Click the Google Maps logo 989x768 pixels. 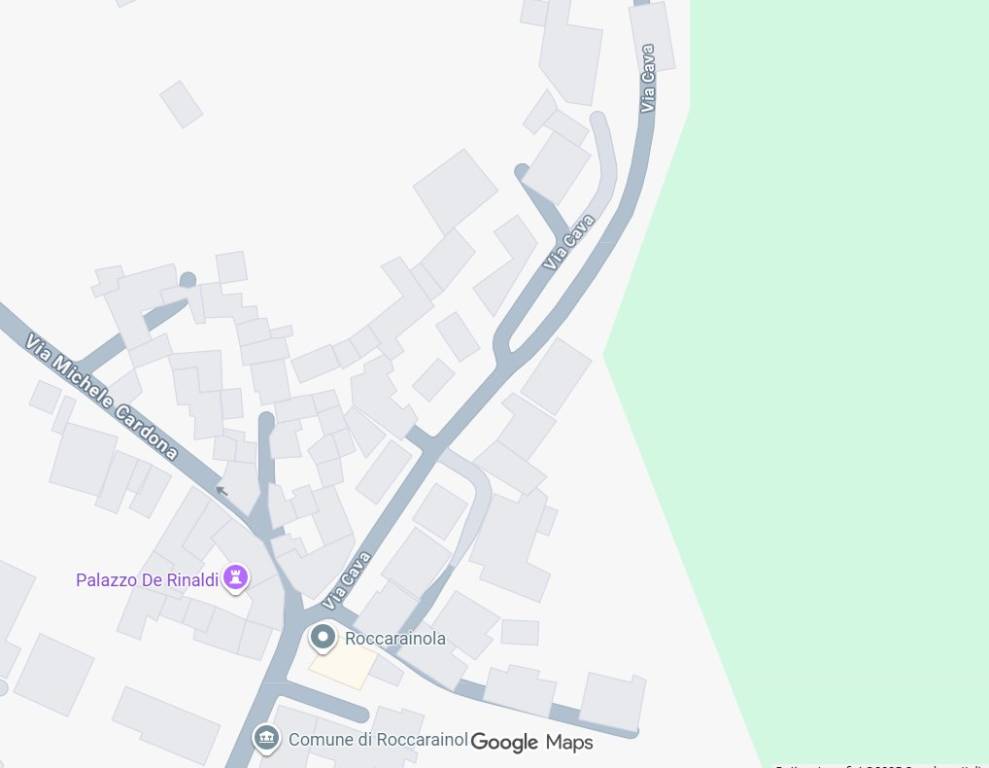[x=532, y=742]
